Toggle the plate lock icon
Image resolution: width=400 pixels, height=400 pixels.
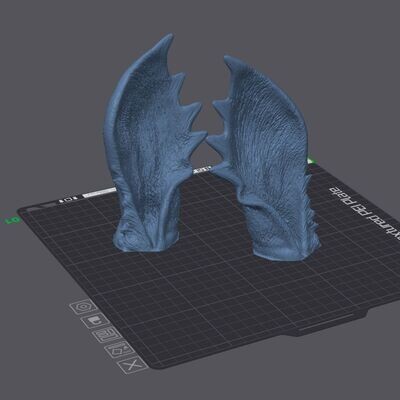(95, 321)
